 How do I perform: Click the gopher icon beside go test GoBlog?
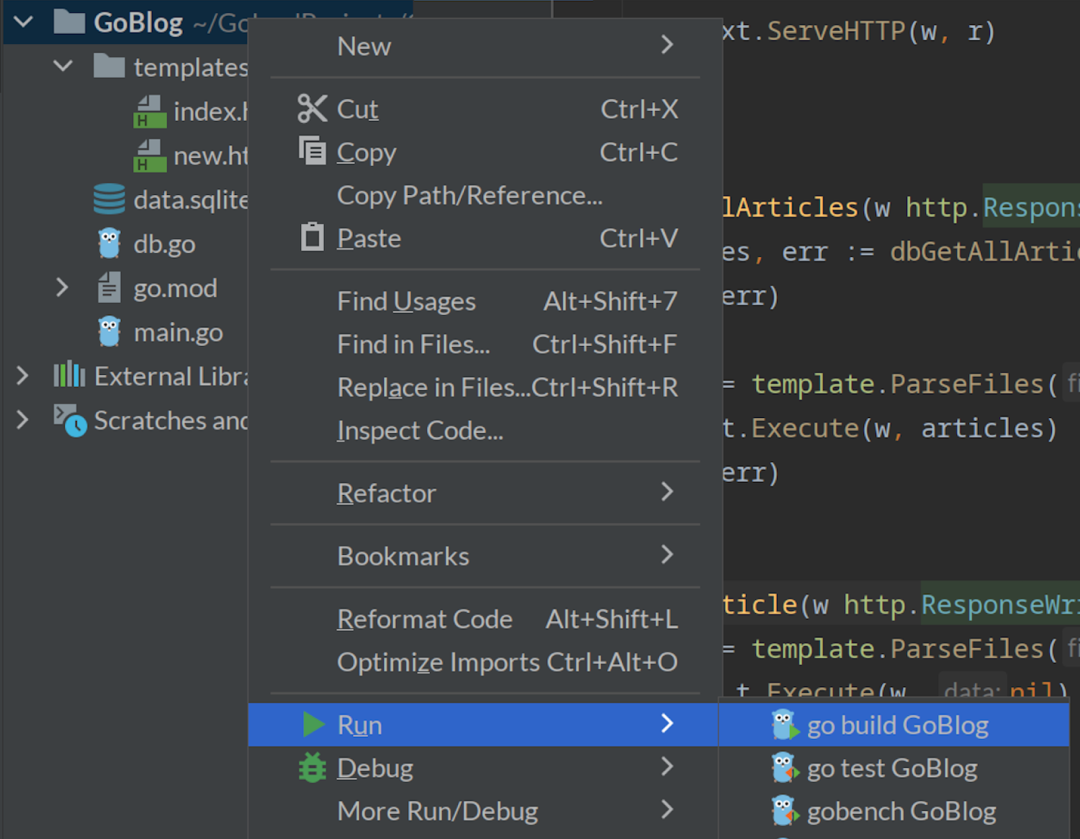785,768
